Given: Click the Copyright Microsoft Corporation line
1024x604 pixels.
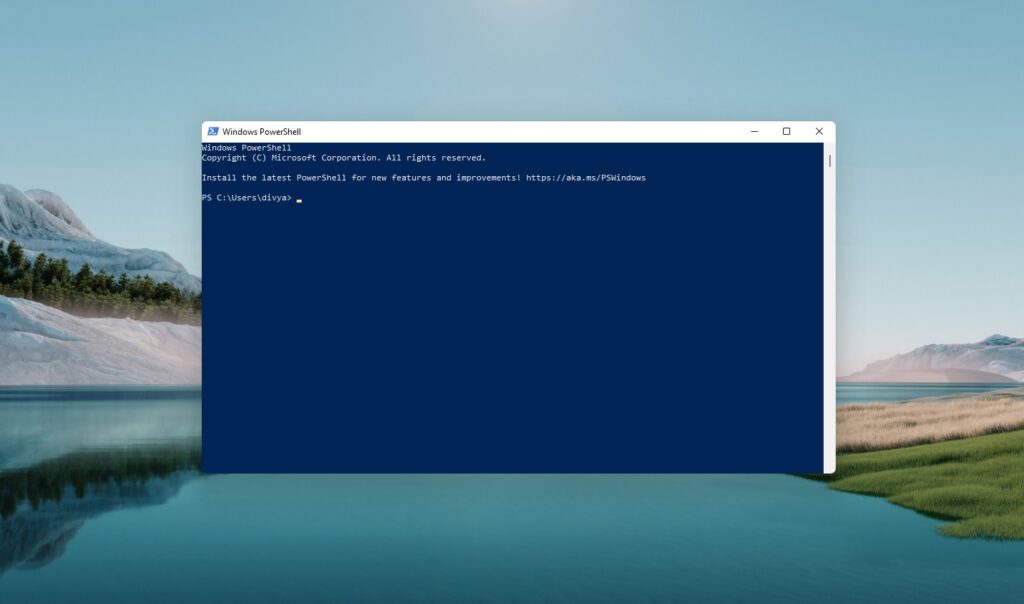Looking at the screenshot, I should (x=343, y=157).
